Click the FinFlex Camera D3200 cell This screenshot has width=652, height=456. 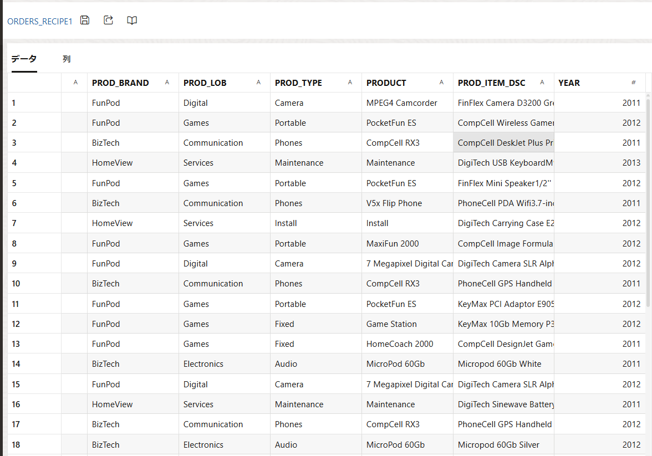(504, 103)
